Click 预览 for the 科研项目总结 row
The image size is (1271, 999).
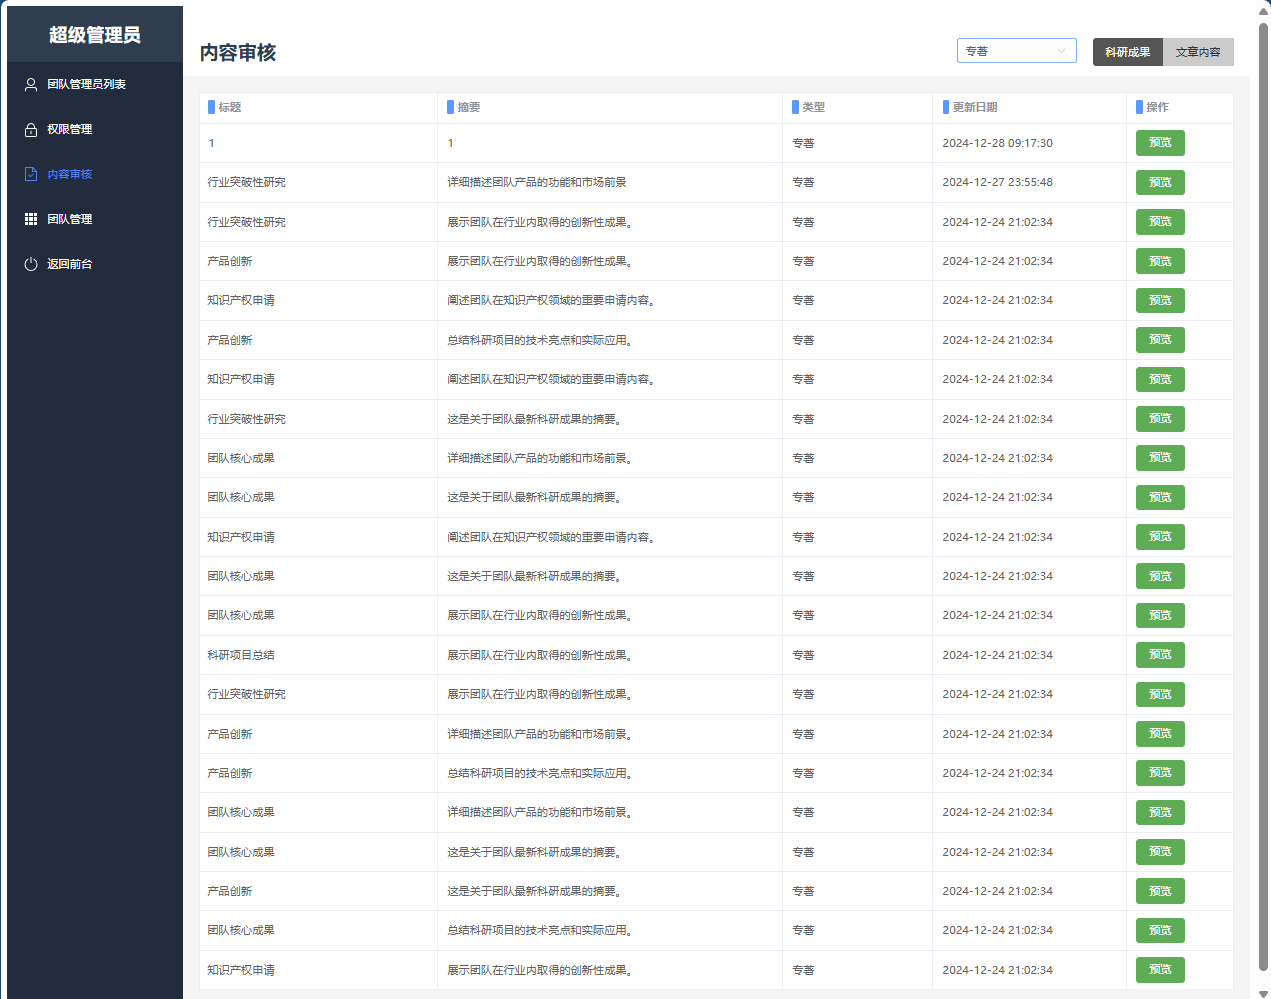1159,655
